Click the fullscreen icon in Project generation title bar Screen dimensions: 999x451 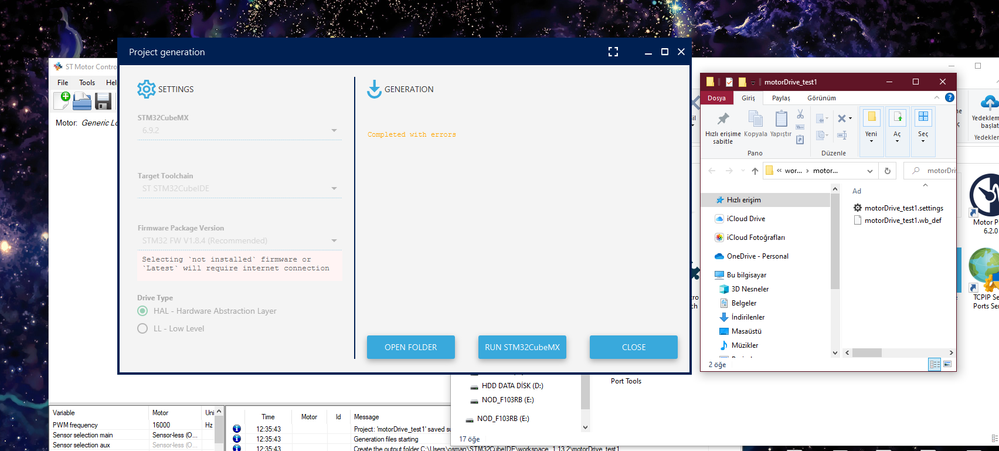tap(613, 52)
